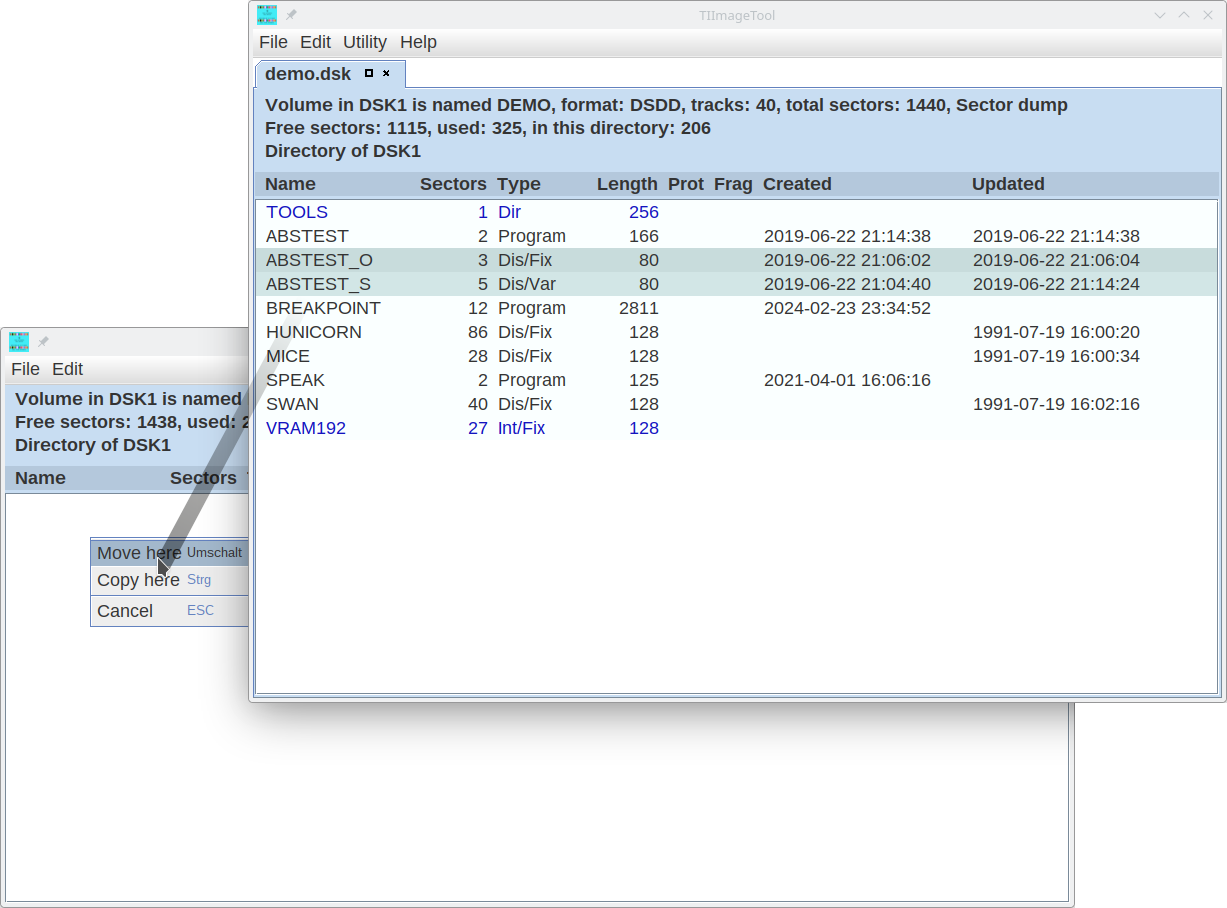Open the Edit menu in the background window
1227x908 pixels.
click(x=67, y=369)
